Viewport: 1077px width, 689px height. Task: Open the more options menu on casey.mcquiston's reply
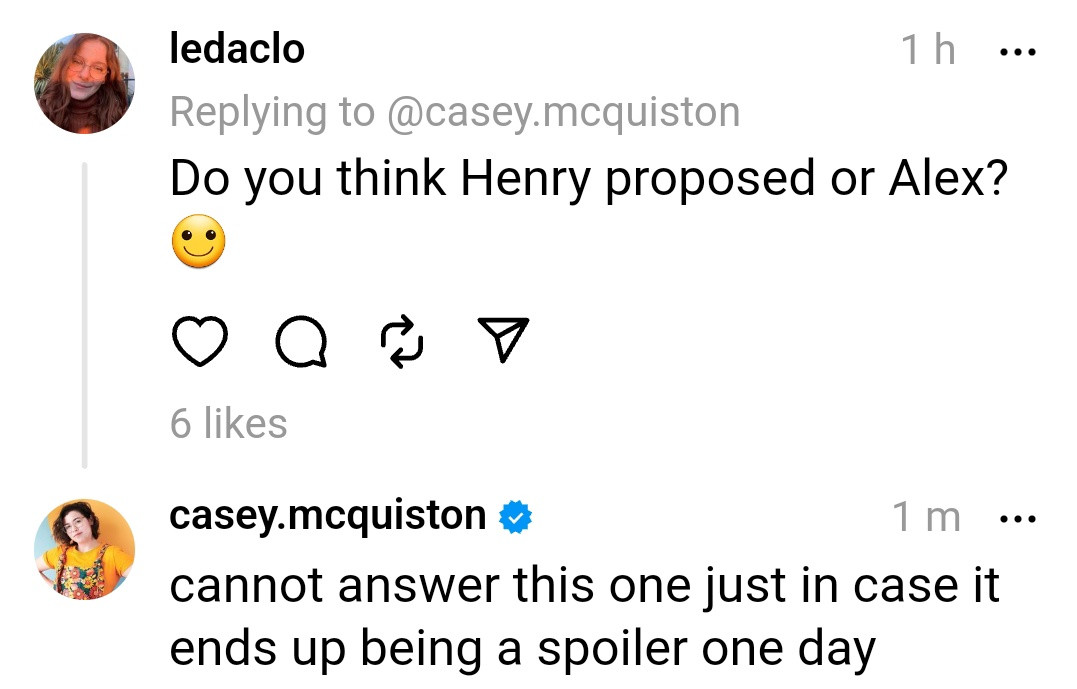(1019, 519)
